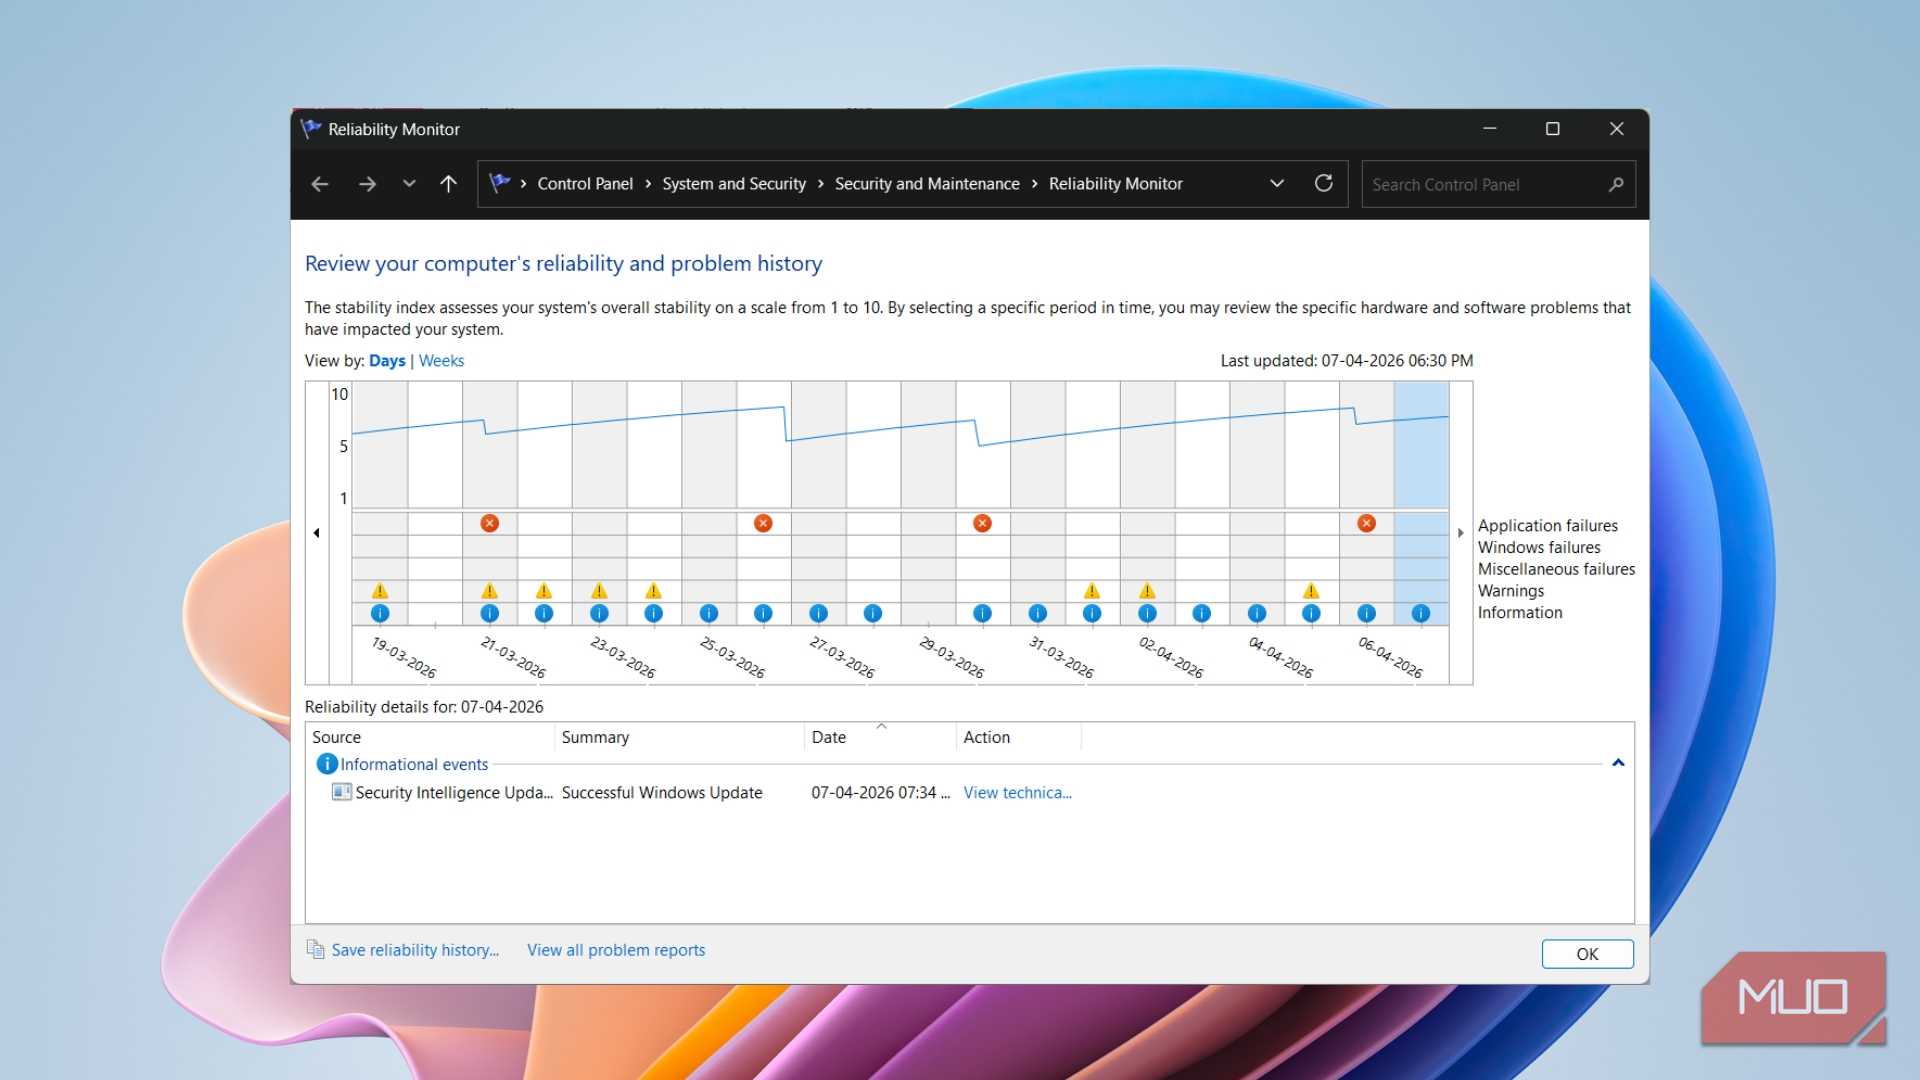Click the warning icon for 19-03-2026
The image size is (1920, 1080).
click(x=380, y=591)
